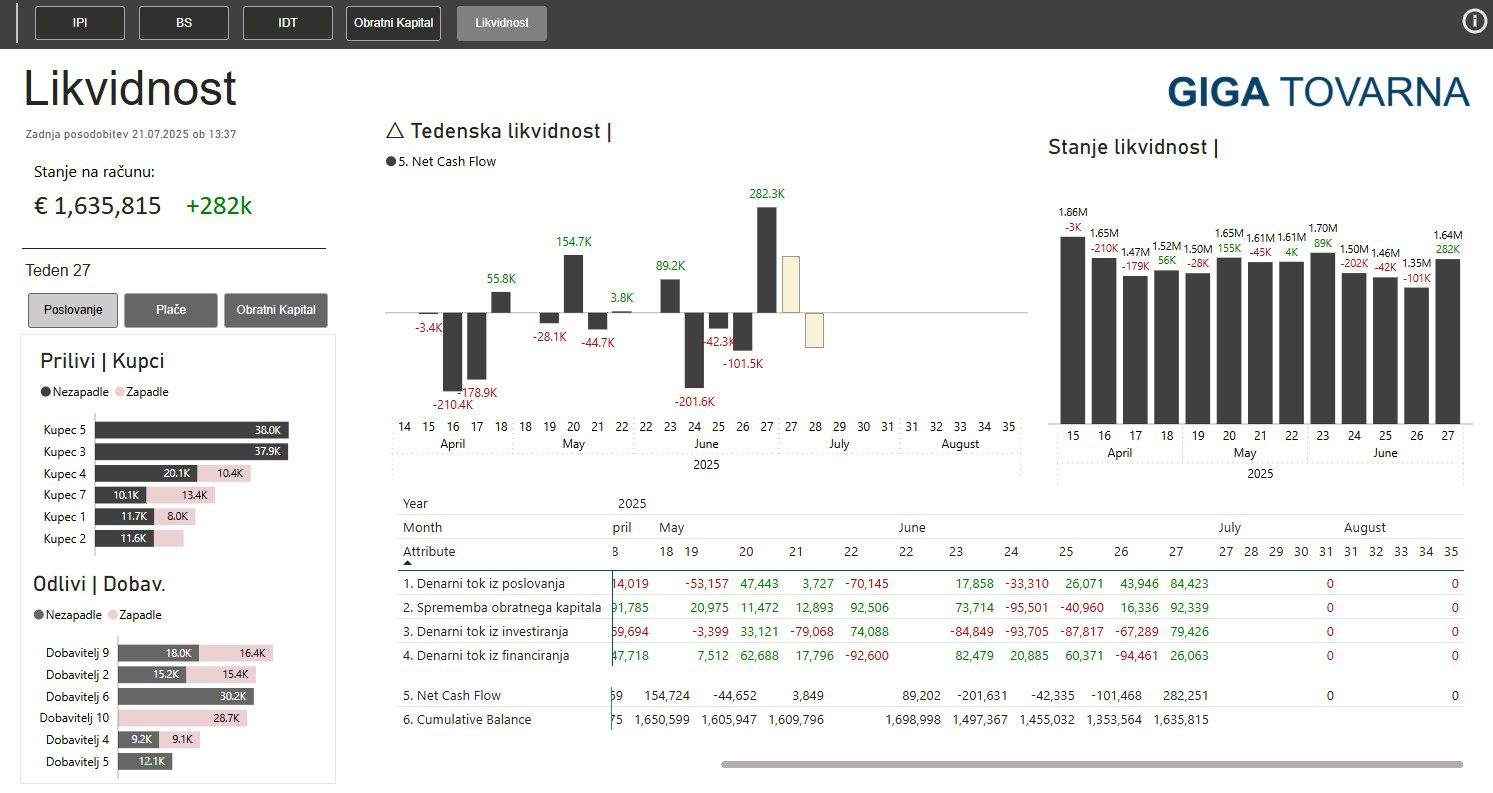Open the info icon in the top-right corner
This screenshot has width=1493, height=793.
(1473, 20)
